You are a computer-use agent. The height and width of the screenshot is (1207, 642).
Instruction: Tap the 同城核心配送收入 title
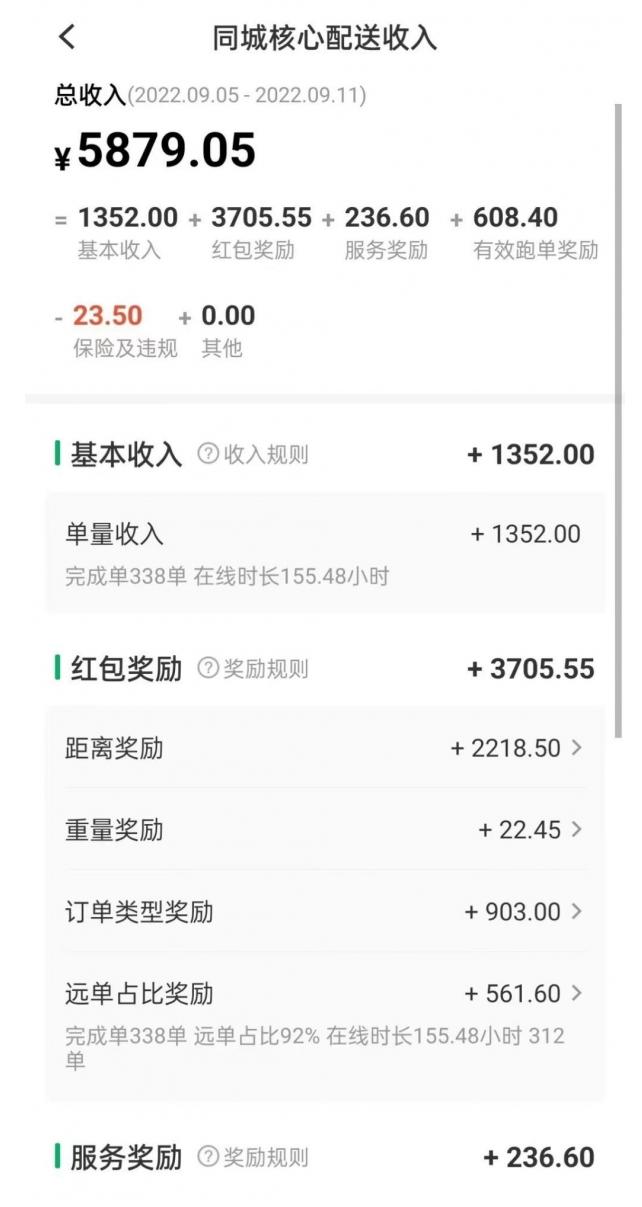tap(321, 34)
